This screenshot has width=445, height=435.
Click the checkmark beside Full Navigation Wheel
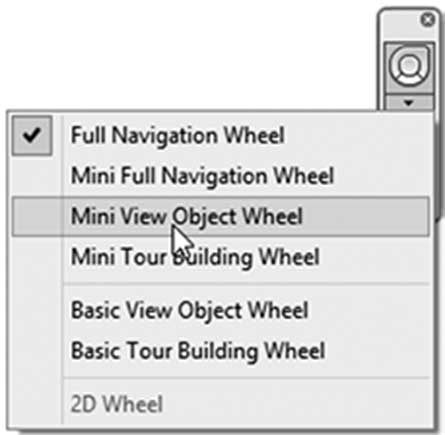point(32,135)
